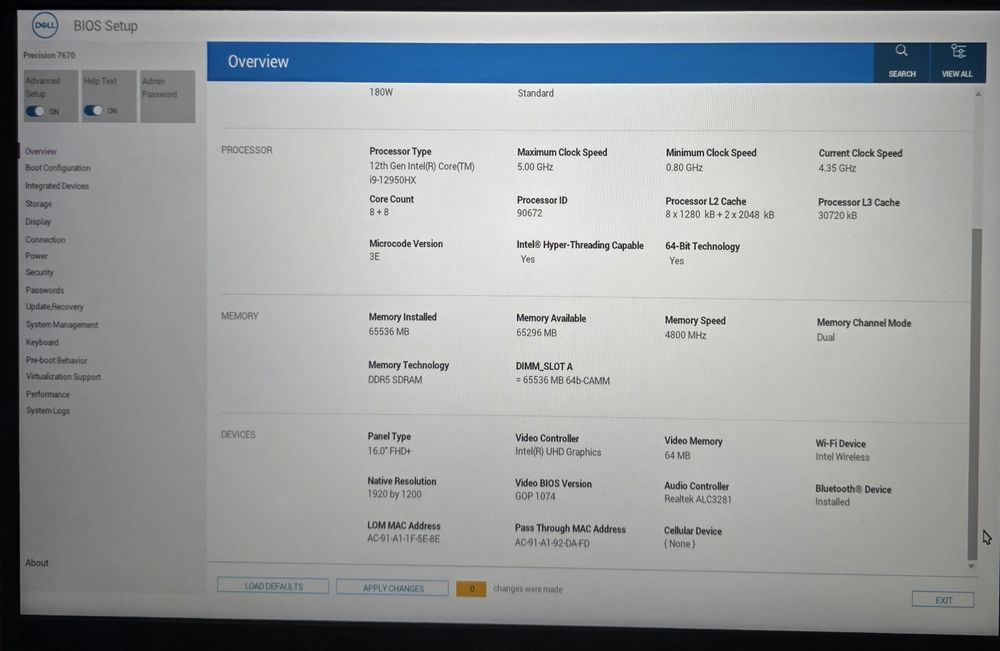1000x651 pixels.
Task: Open Virtualization Support section
Action: 63,377
